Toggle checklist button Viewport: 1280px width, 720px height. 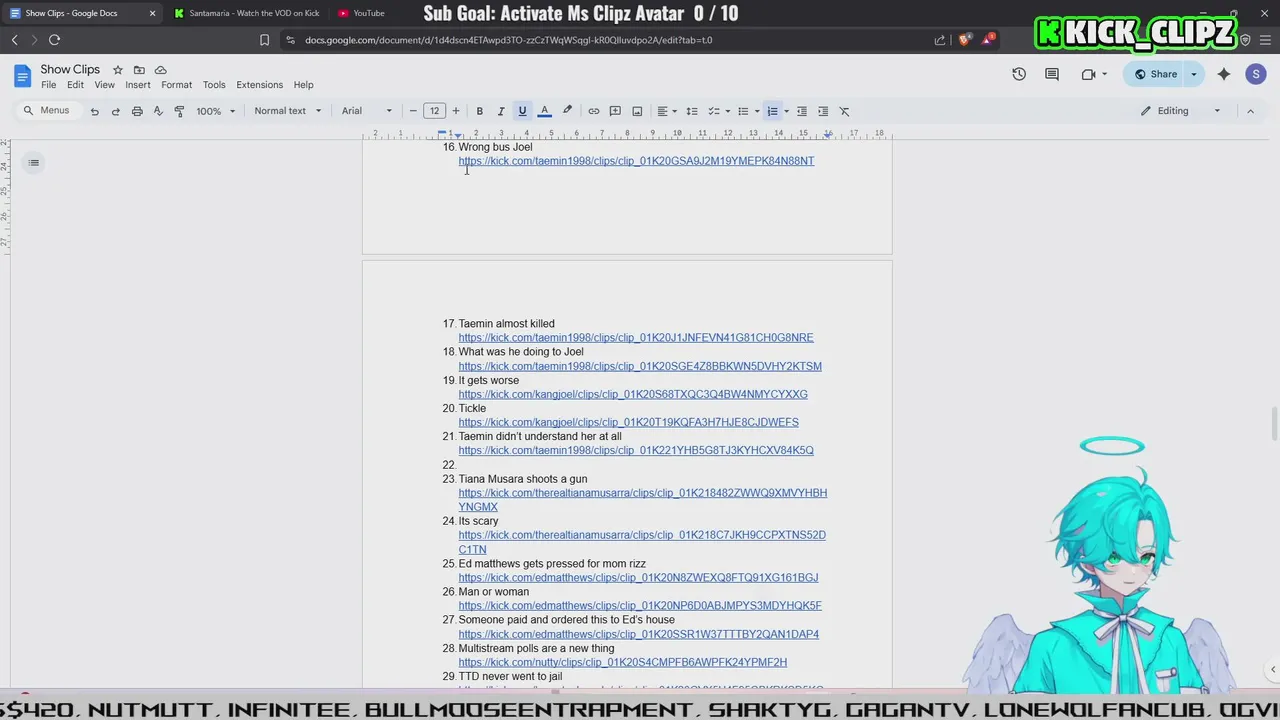pyautogui.click(x=714, y=111)
